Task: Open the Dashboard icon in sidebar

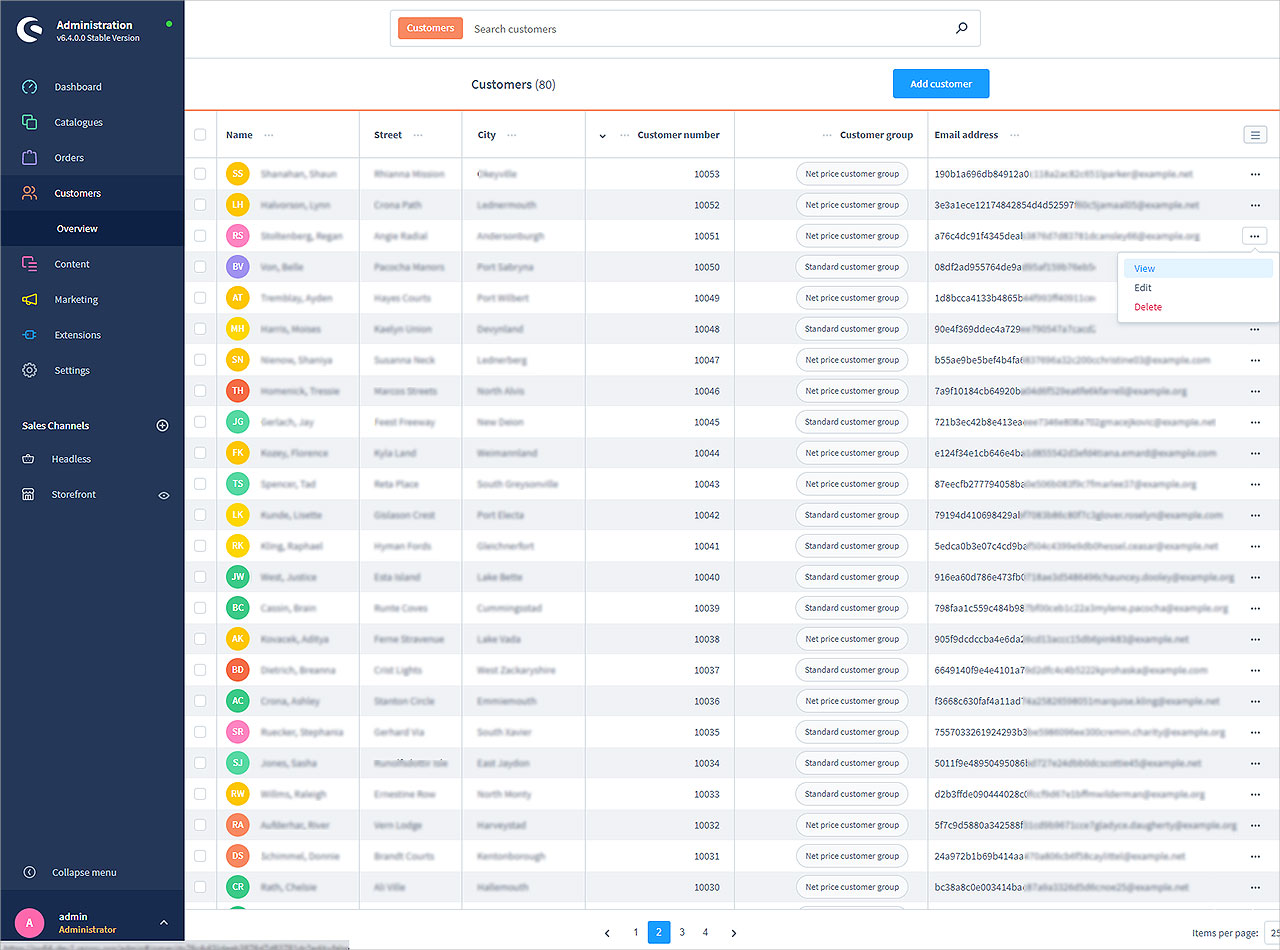Action: pyautogui.click(x=30, y=87)
